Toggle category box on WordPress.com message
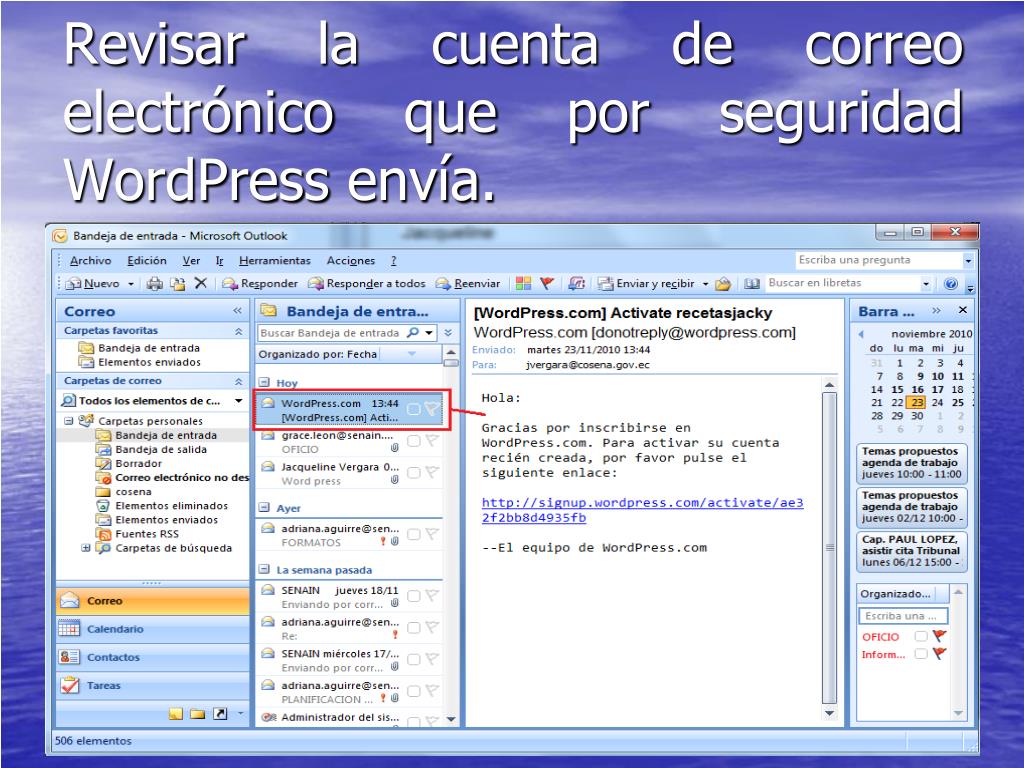The width and height of the screenshot is (1024, 768). 413,409
